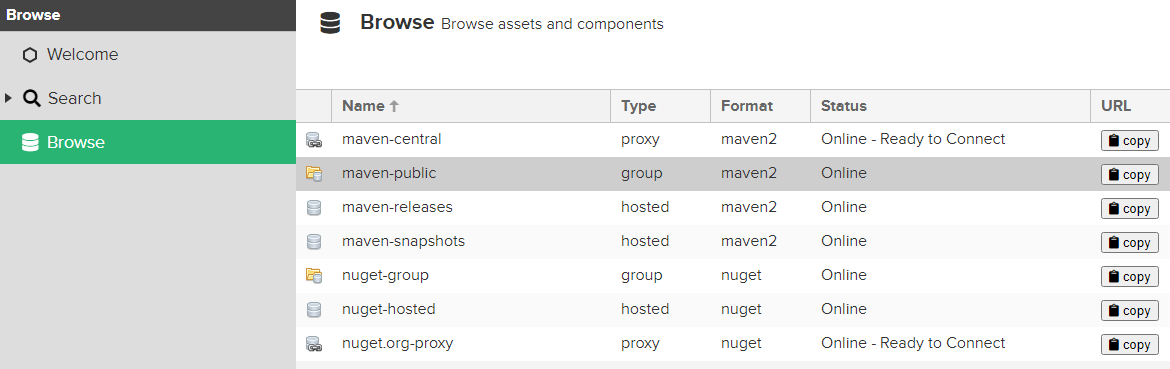The image size is (1170, 369).
Task: Go to the Welcome sidebar item
Action: click(x=148, y=54)
